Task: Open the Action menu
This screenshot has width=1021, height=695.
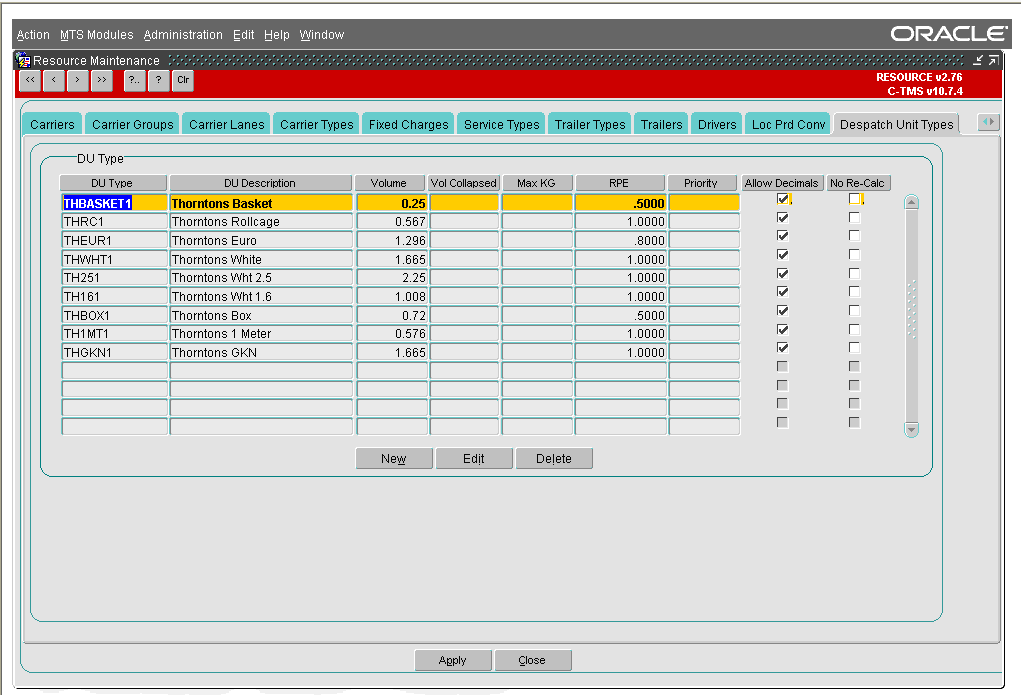Action: 33,35
